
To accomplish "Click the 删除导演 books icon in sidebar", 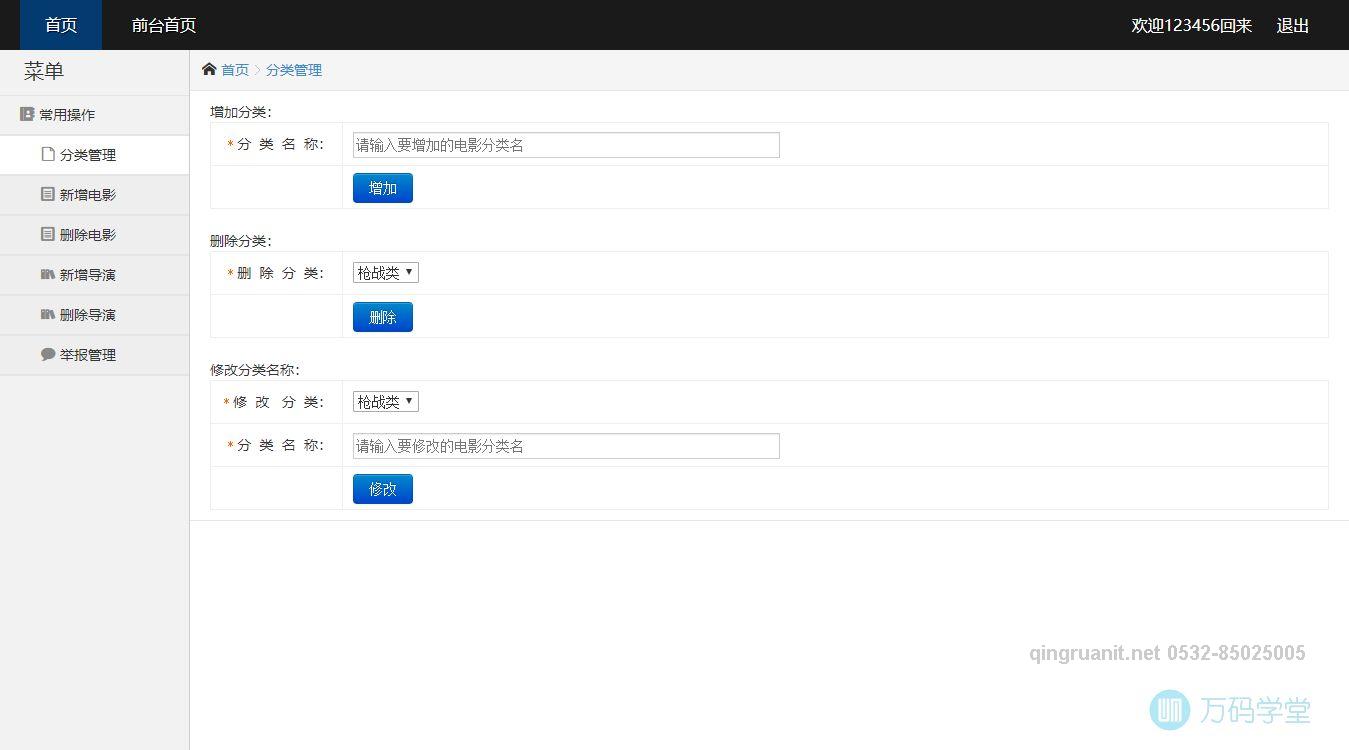I will (x=47, y=314).
